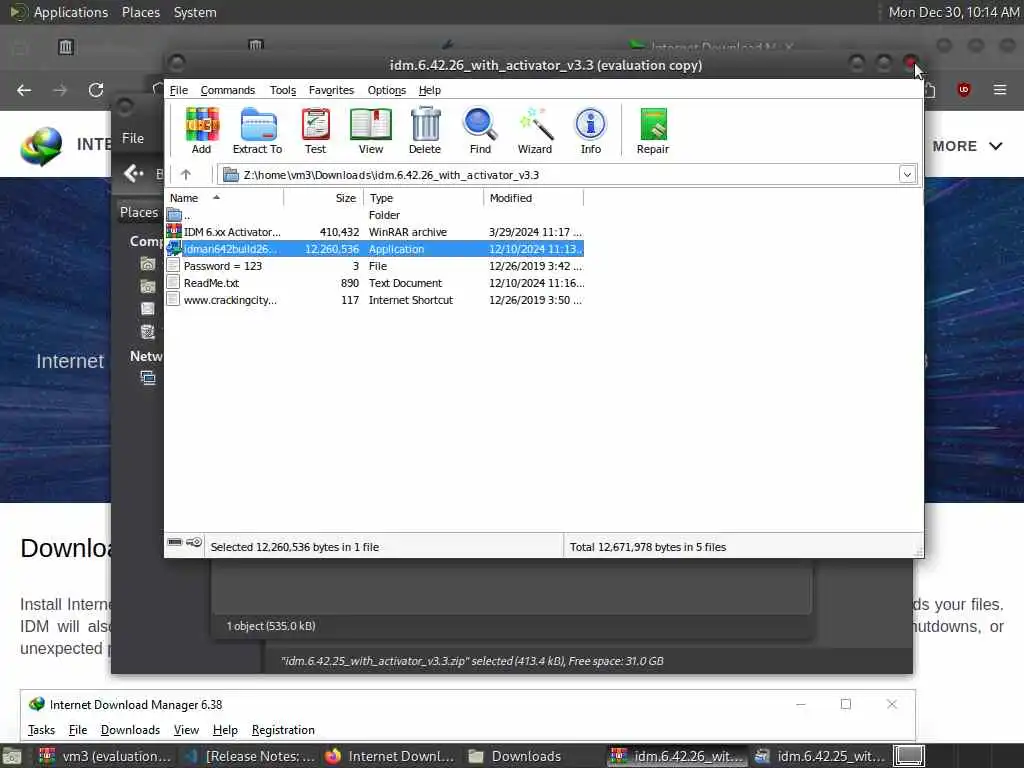Open IDM 6.38 Downloads menu
The image size is (1024, 768).
(130, 730)
